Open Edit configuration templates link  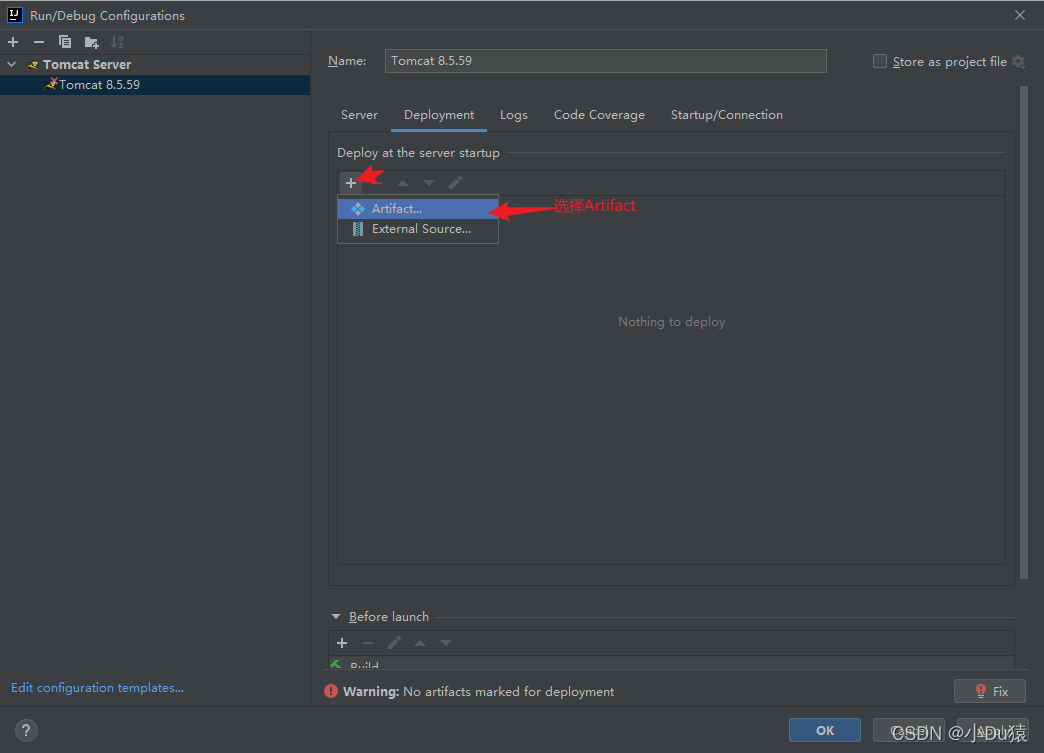[x=97, y=688]
